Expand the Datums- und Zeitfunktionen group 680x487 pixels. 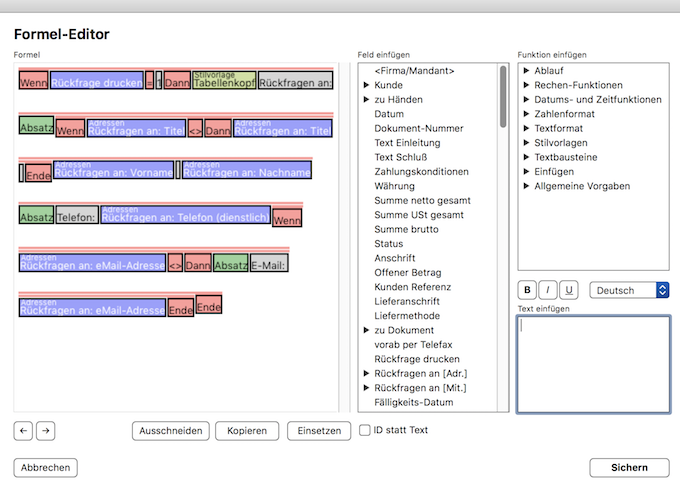(x=527, y=100)
